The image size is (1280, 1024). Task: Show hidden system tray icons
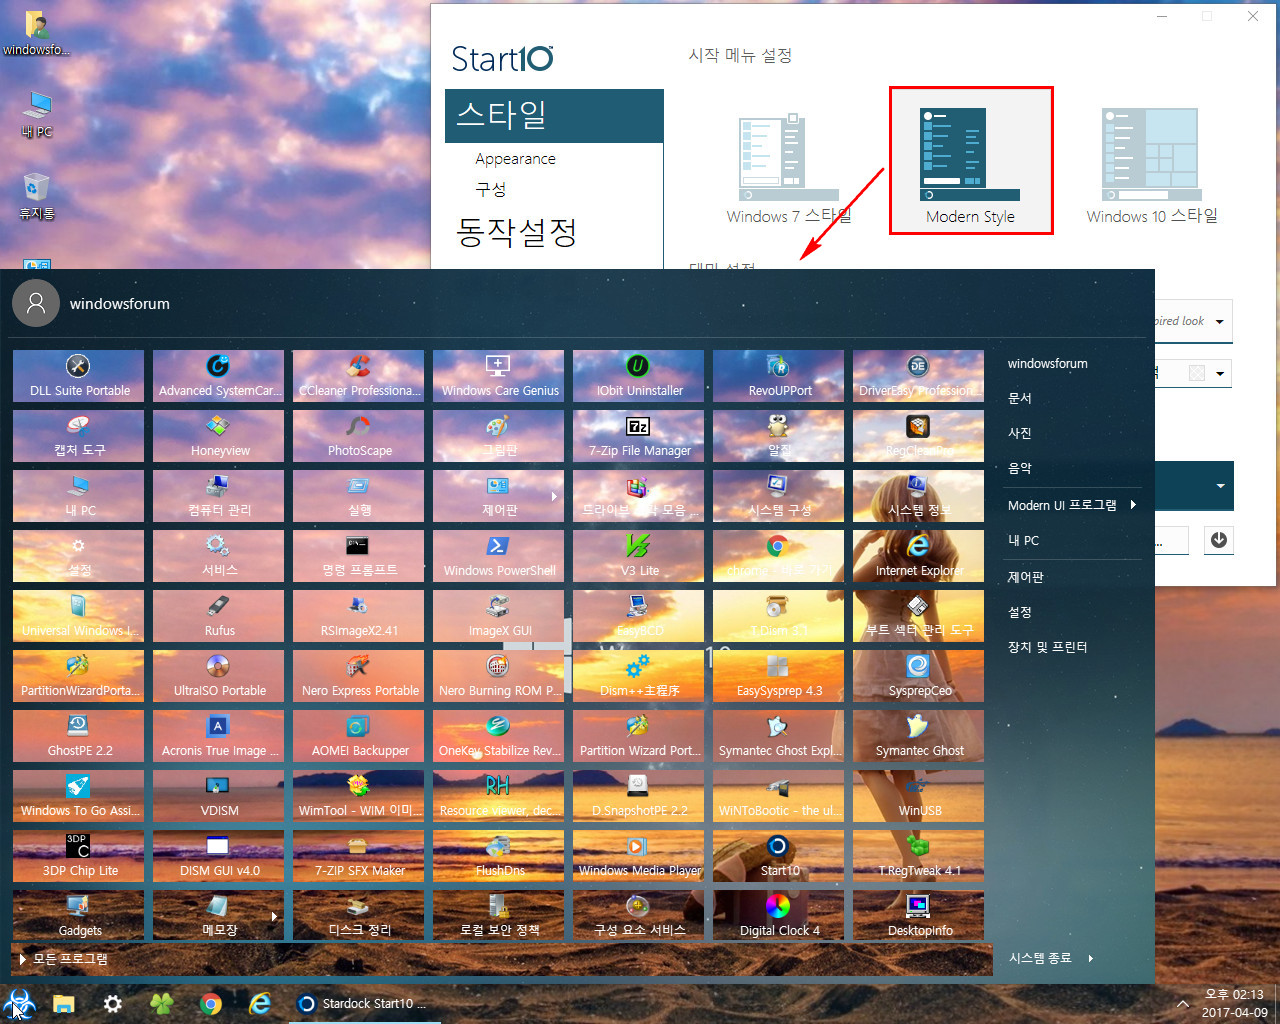[1183, 1004]
